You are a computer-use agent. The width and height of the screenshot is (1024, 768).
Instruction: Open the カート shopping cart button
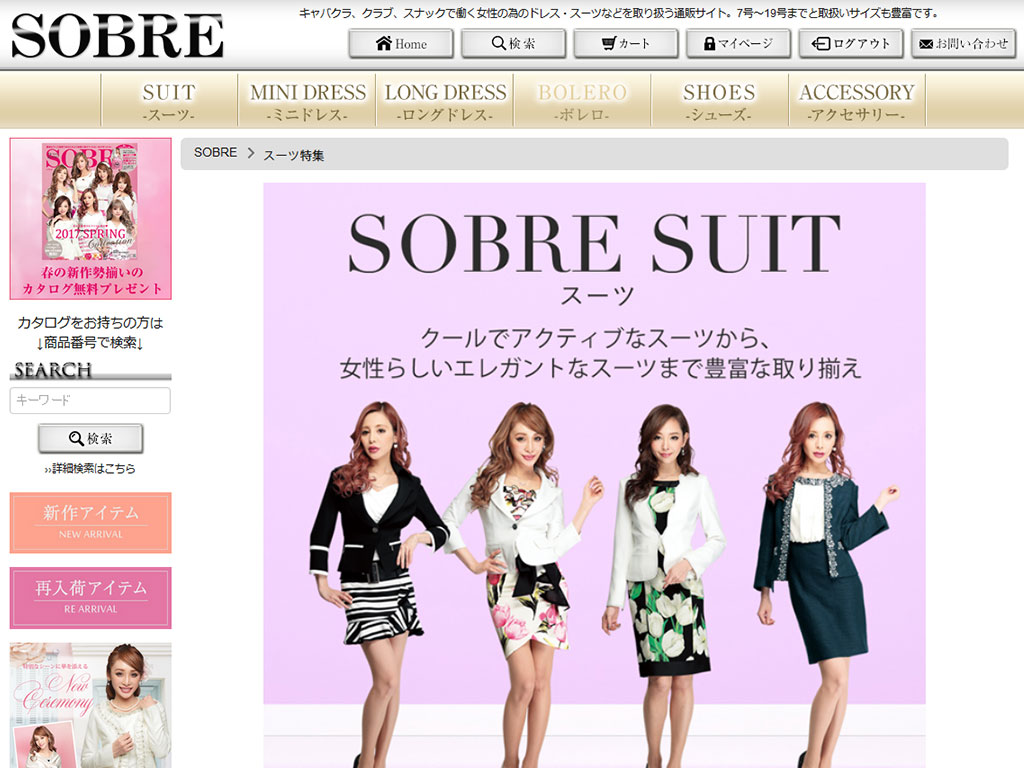(626, 44)
